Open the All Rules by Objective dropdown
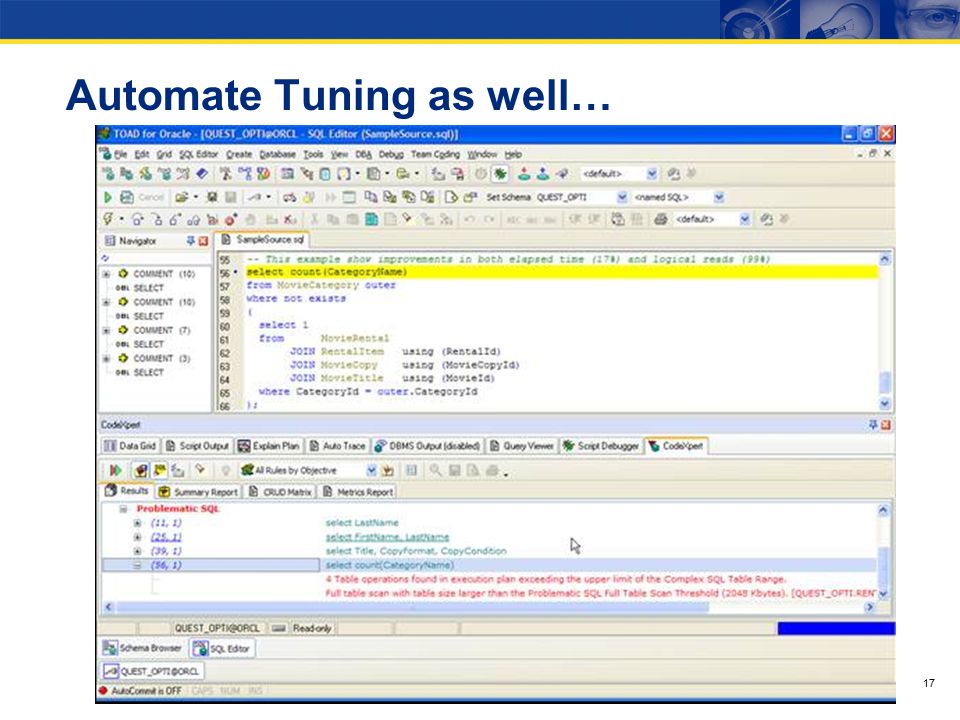The height and width of the screenshot is (720, 960). (371, 470)
